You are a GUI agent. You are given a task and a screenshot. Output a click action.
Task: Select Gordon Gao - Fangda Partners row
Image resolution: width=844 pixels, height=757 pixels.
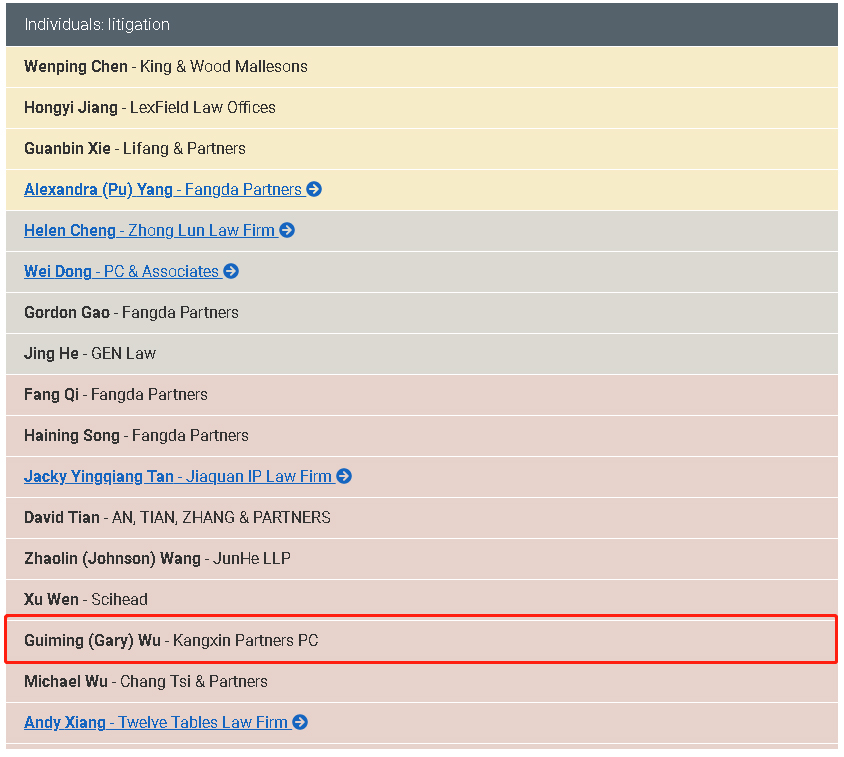[422, 313]
